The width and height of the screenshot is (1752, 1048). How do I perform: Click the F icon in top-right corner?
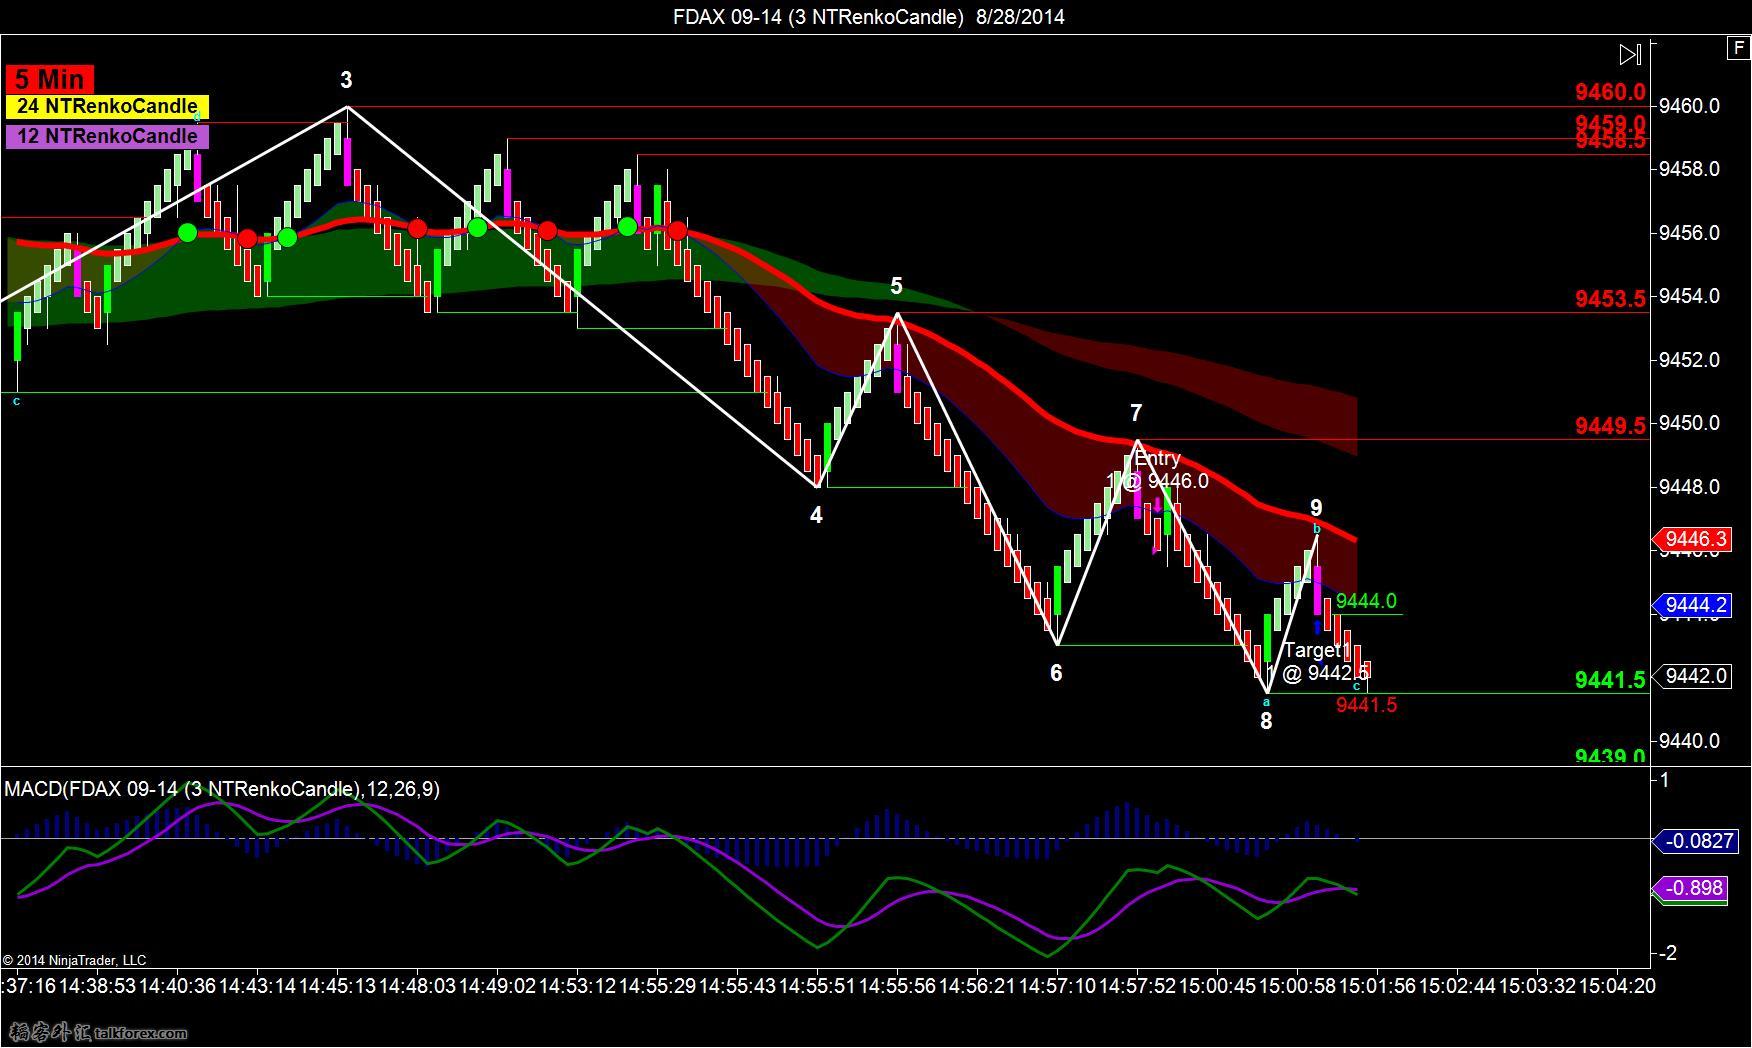(x=1739, y=47)
